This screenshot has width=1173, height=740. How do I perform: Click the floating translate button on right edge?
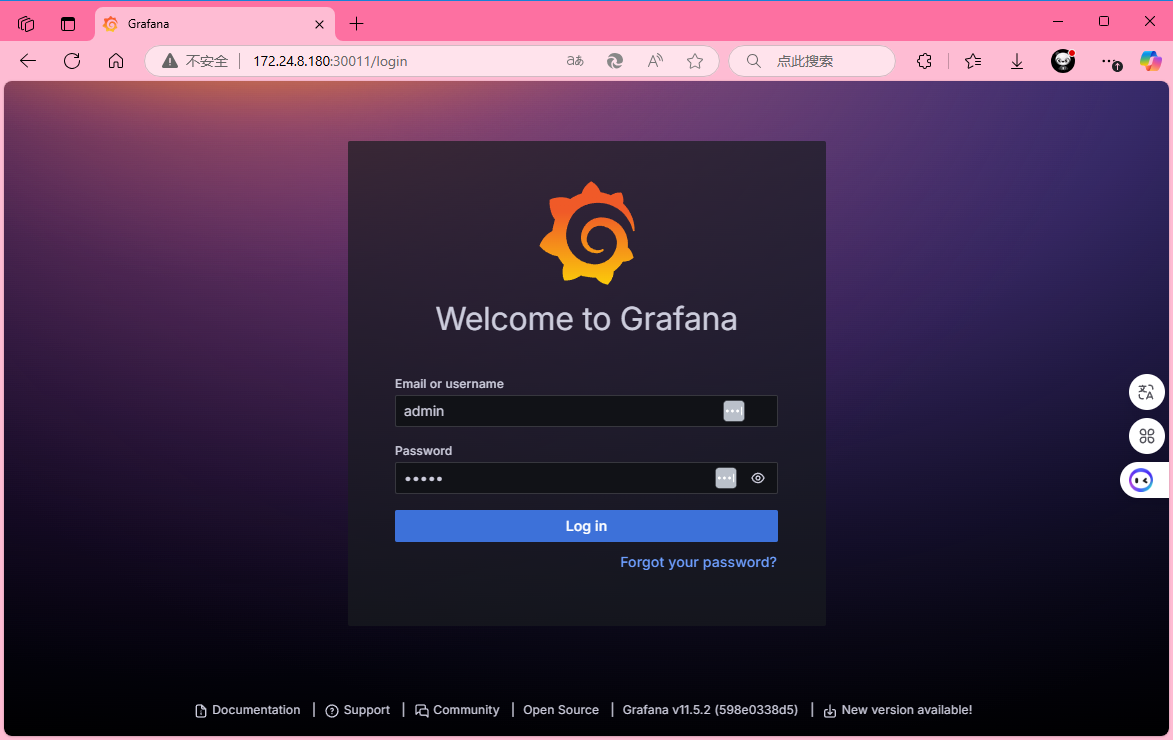pyautogui.click(x=1146, y=392)
